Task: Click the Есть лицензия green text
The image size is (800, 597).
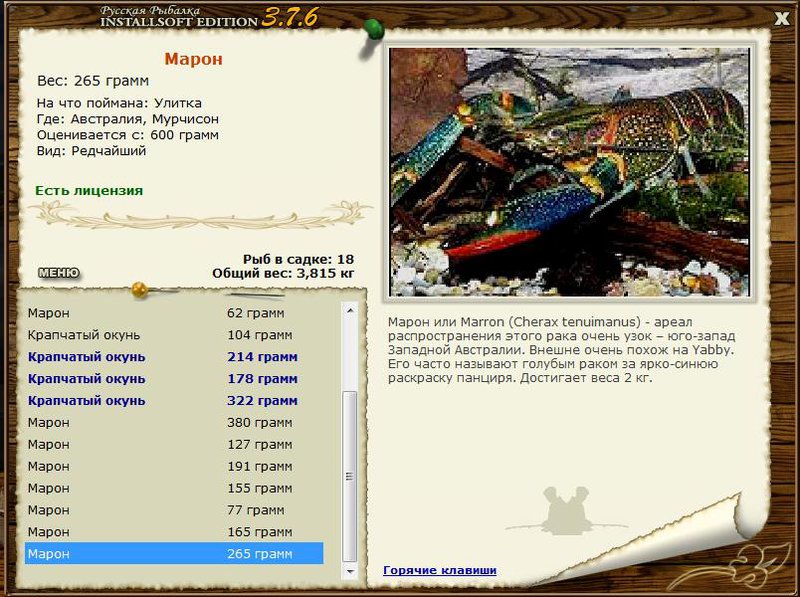Action: click(89, 190)
